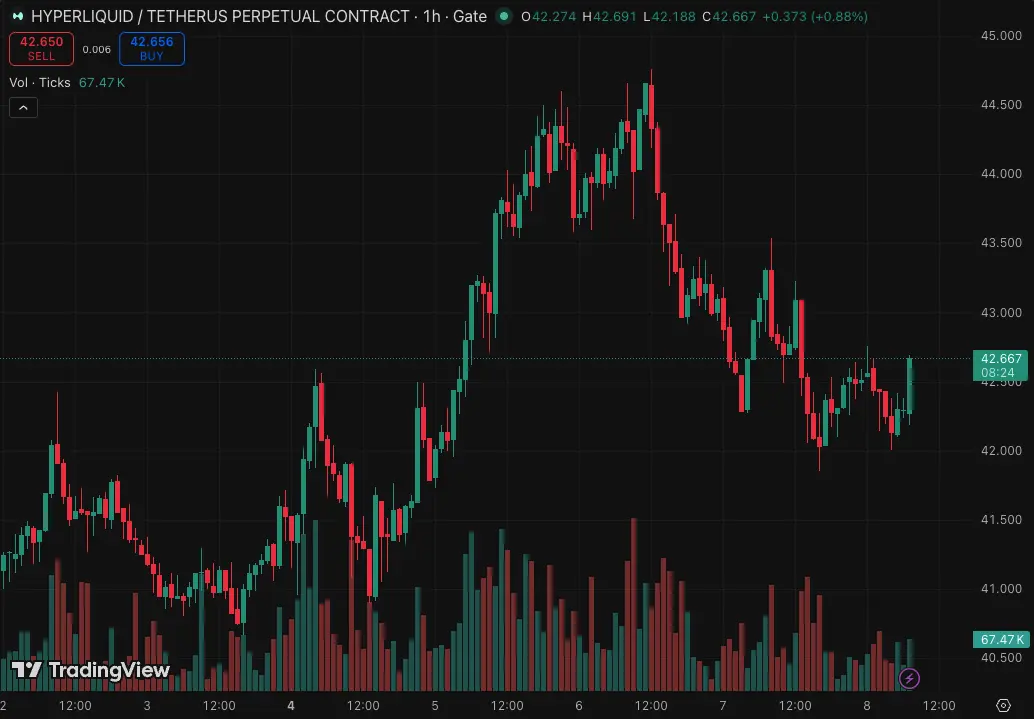Screen dimensions: 1034x719
Task: Click the volume value label 67.47 K
Action: coord(1001,639)
